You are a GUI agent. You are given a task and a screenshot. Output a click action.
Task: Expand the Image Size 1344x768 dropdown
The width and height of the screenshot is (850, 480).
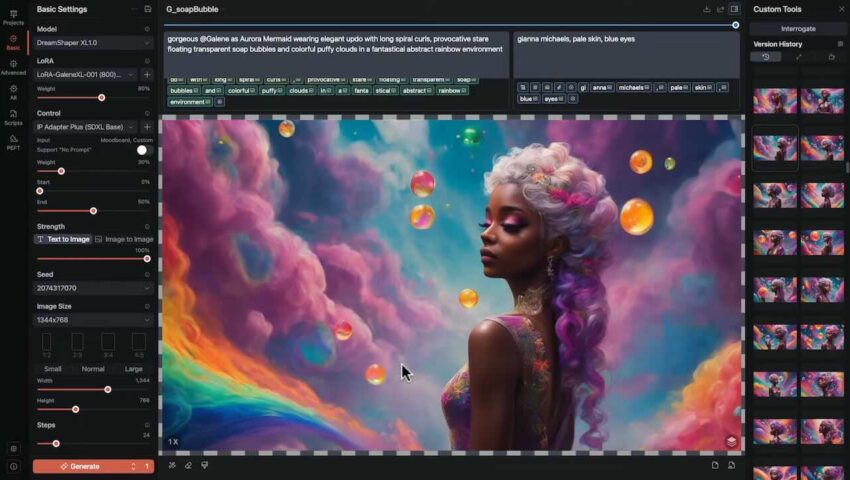[92, 319]
